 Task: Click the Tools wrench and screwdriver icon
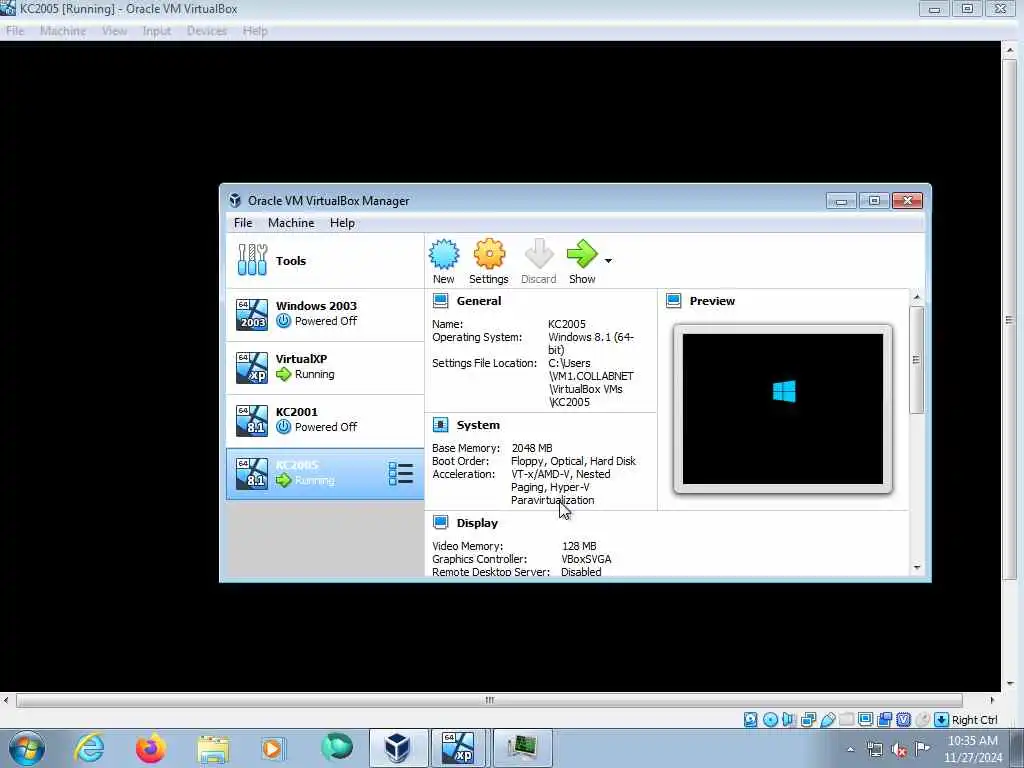tap(252, 260)
